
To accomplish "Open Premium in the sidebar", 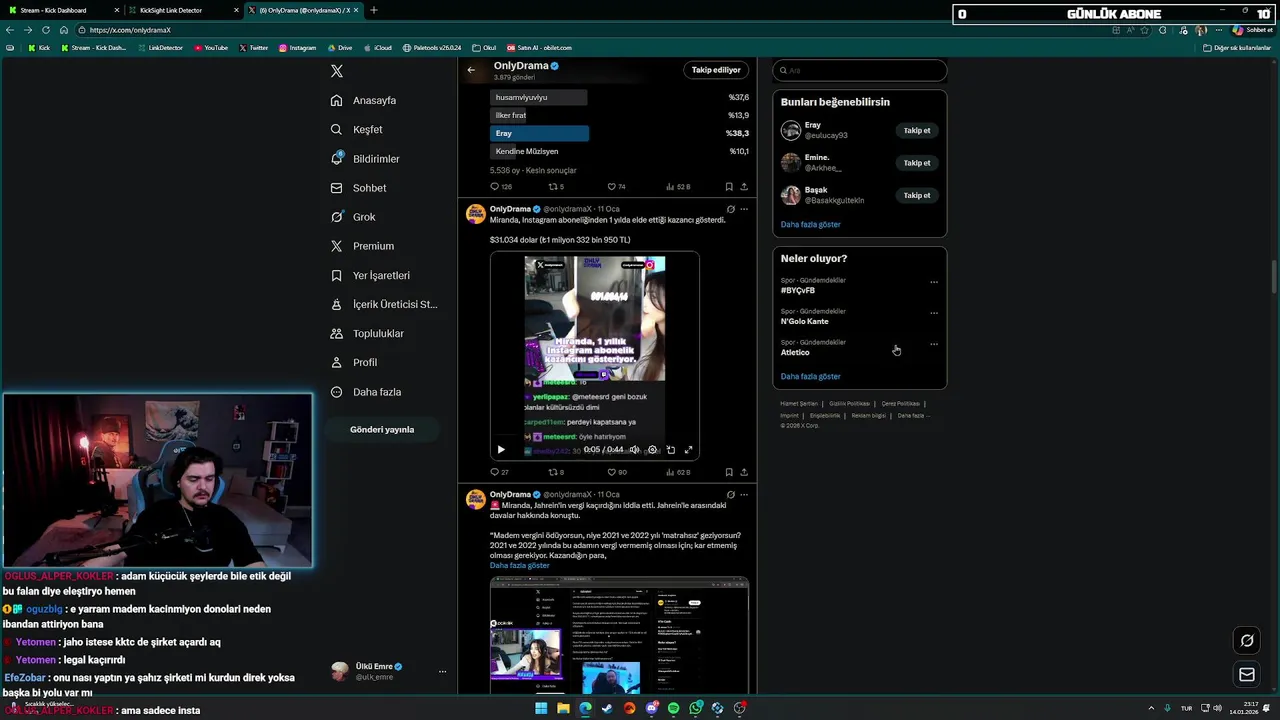I will click(362, 246).
